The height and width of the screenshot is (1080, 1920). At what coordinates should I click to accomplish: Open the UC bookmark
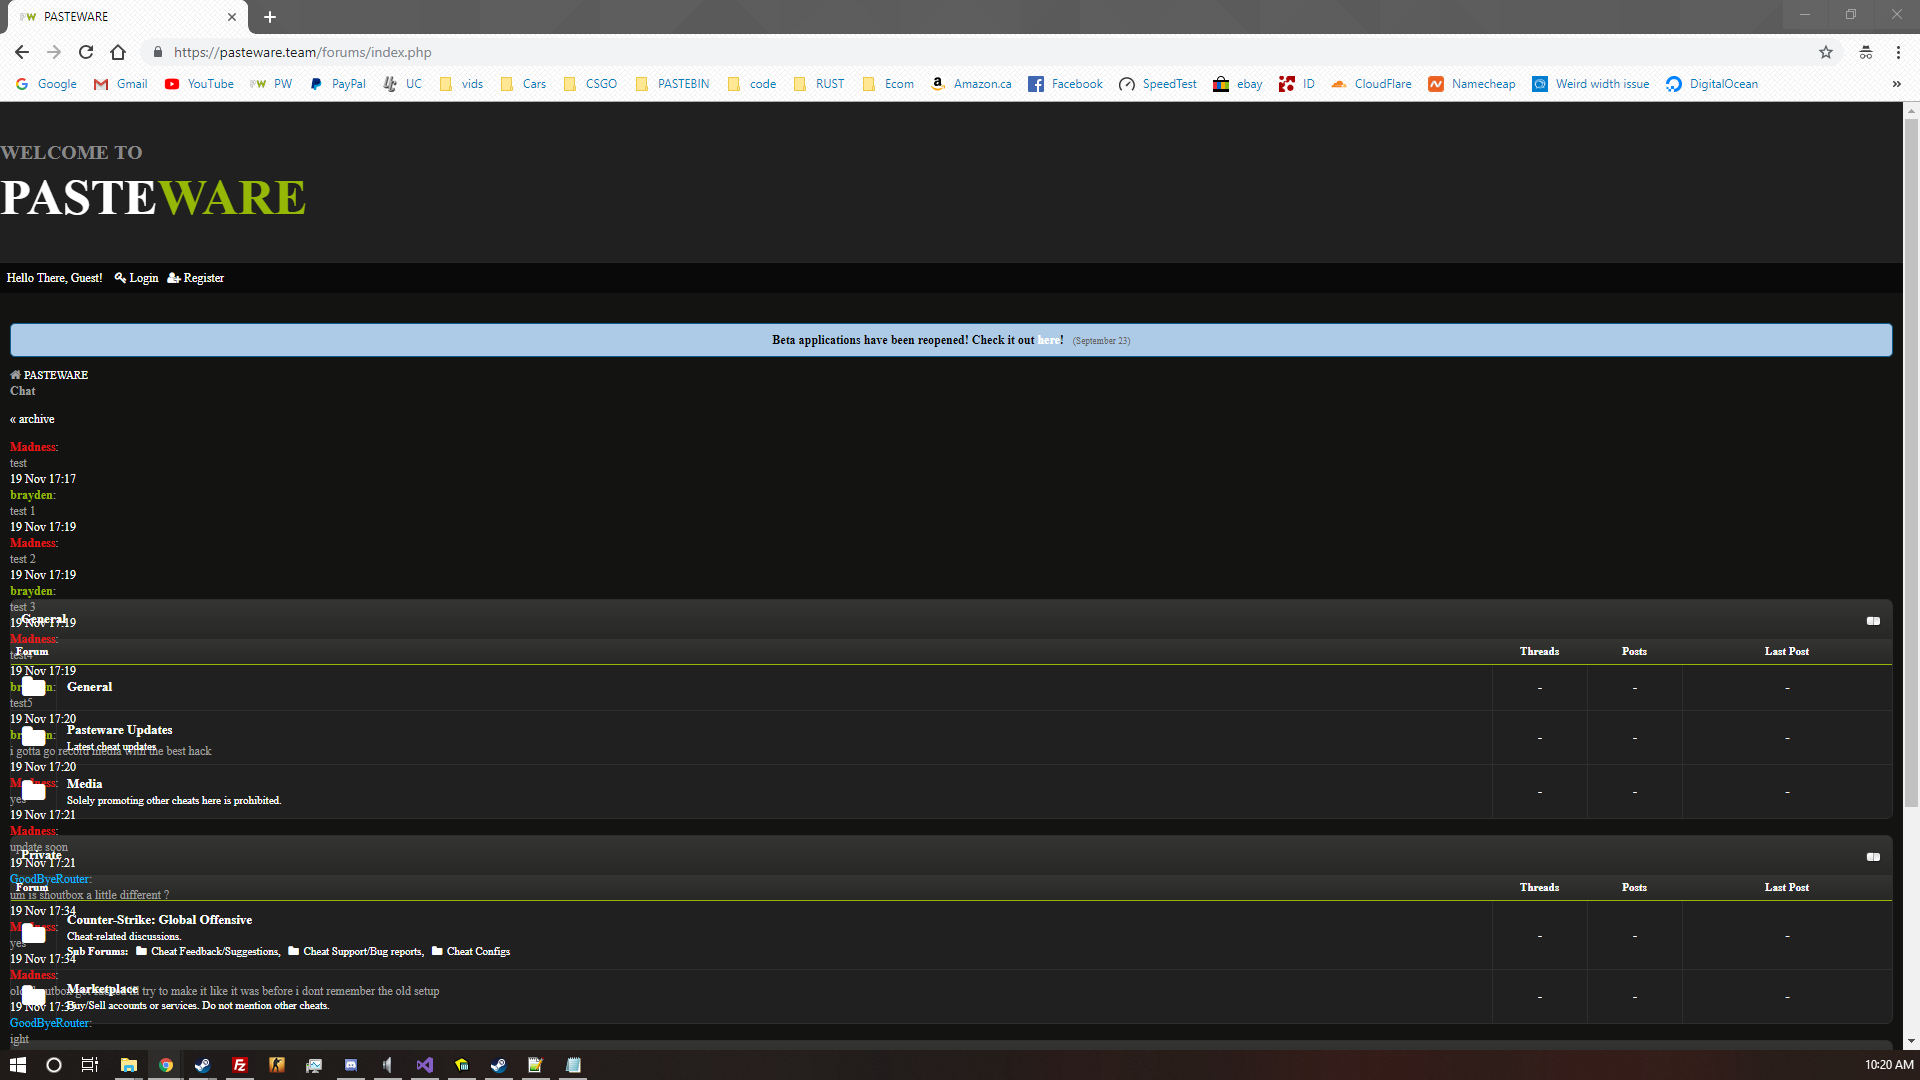(403, 84)
